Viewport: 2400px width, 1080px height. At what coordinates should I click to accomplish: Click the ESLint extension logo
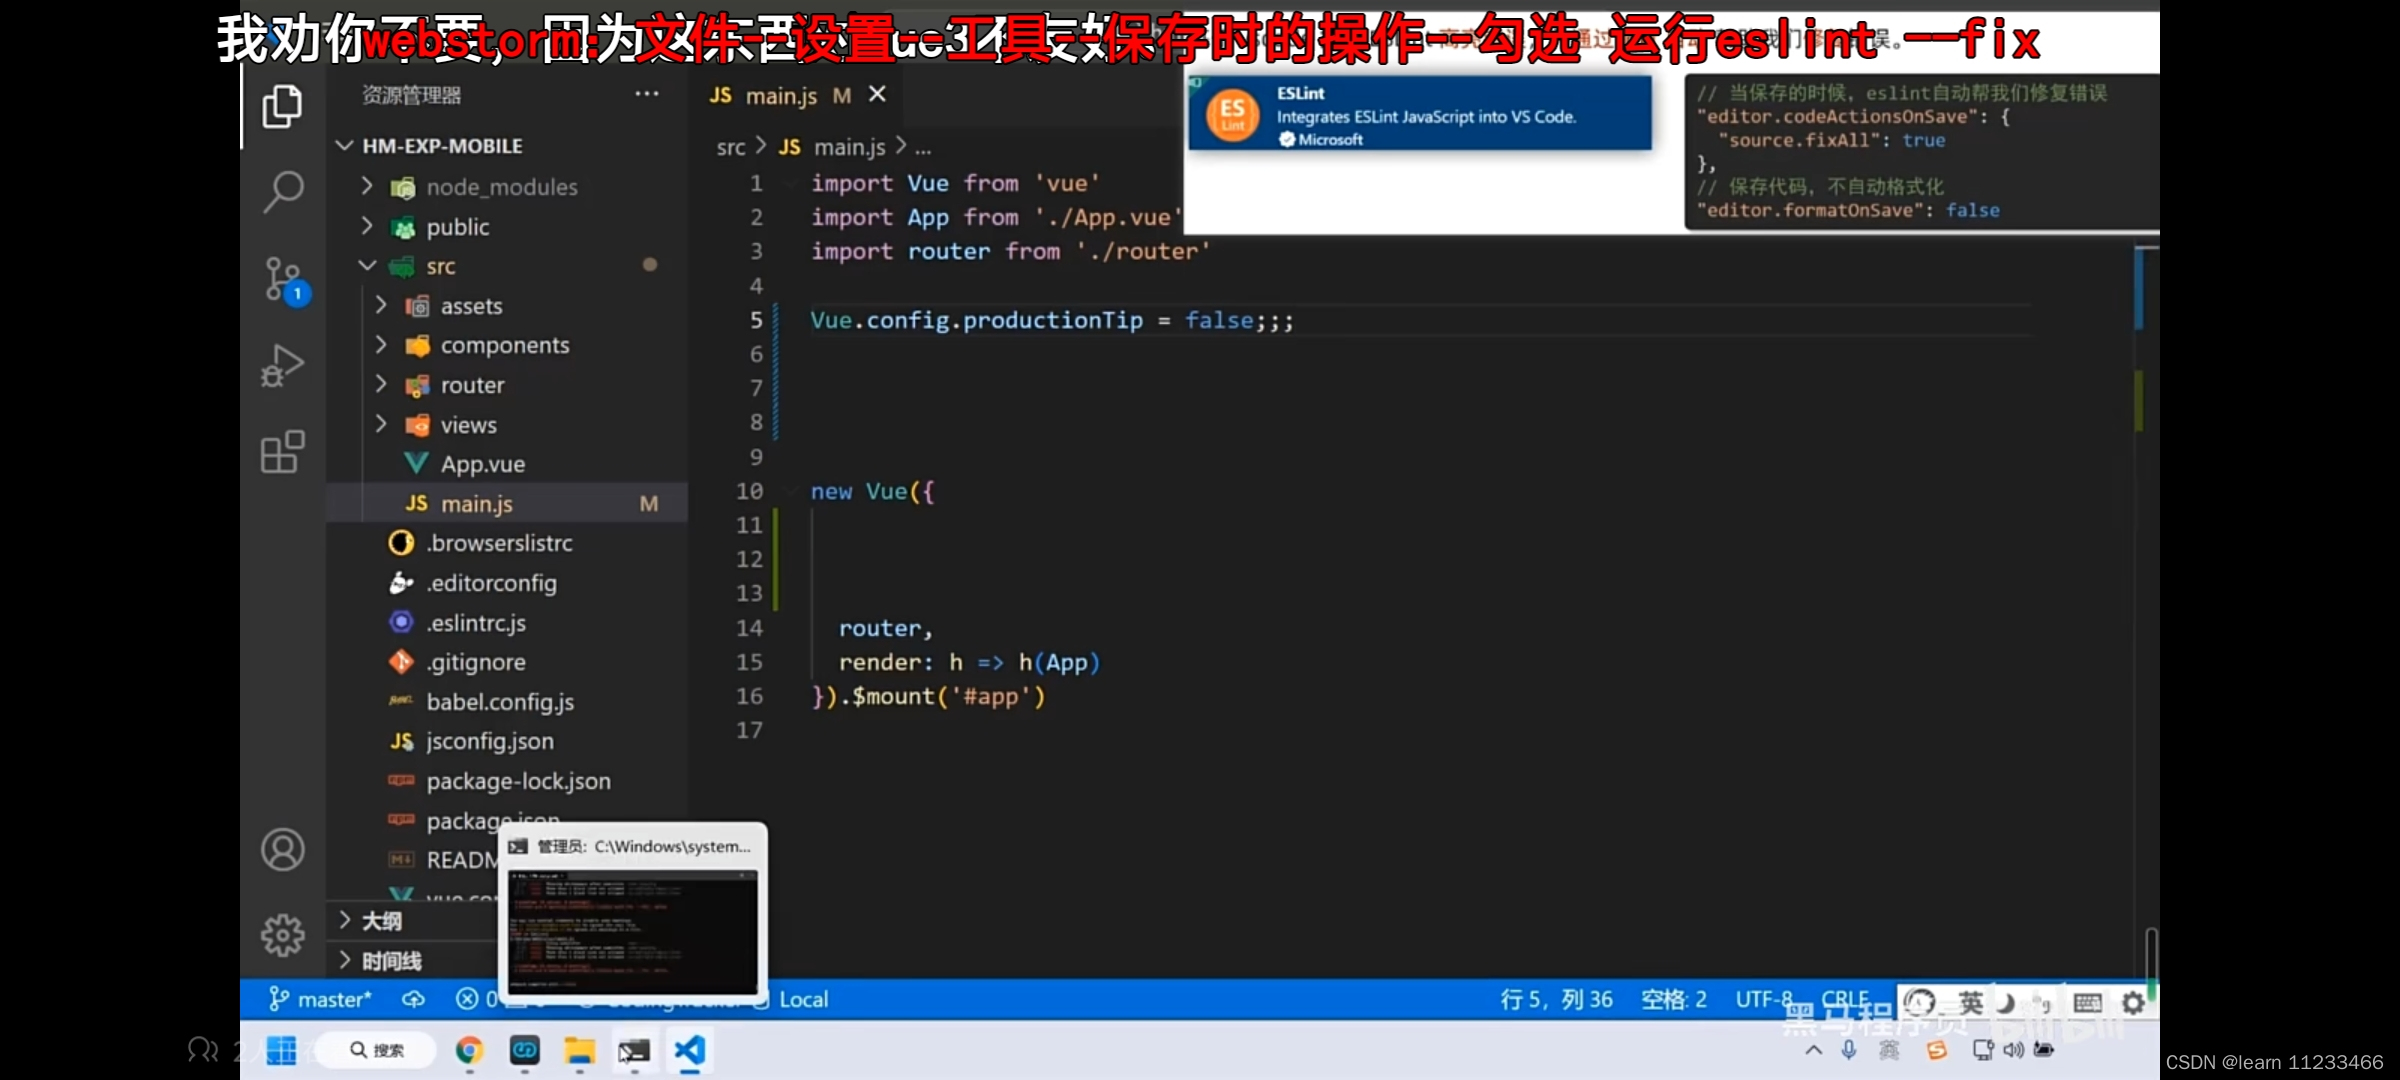pyautogui.click(x=1233, y=114)
